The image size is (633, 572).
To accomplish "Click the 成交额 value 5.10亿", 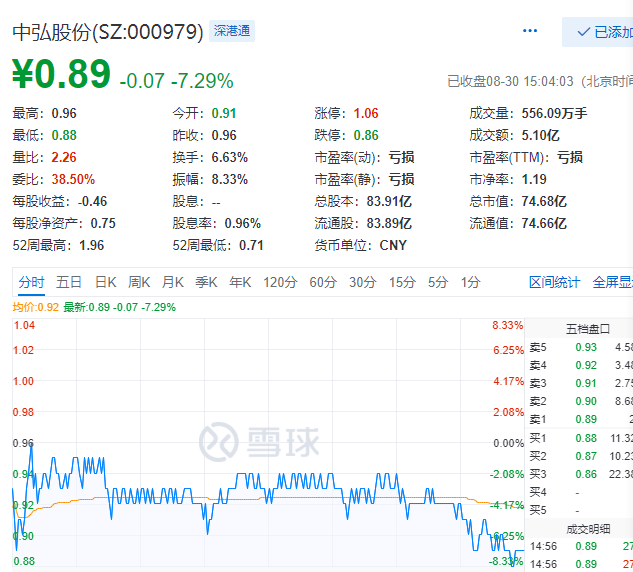I will pos(540,135).
